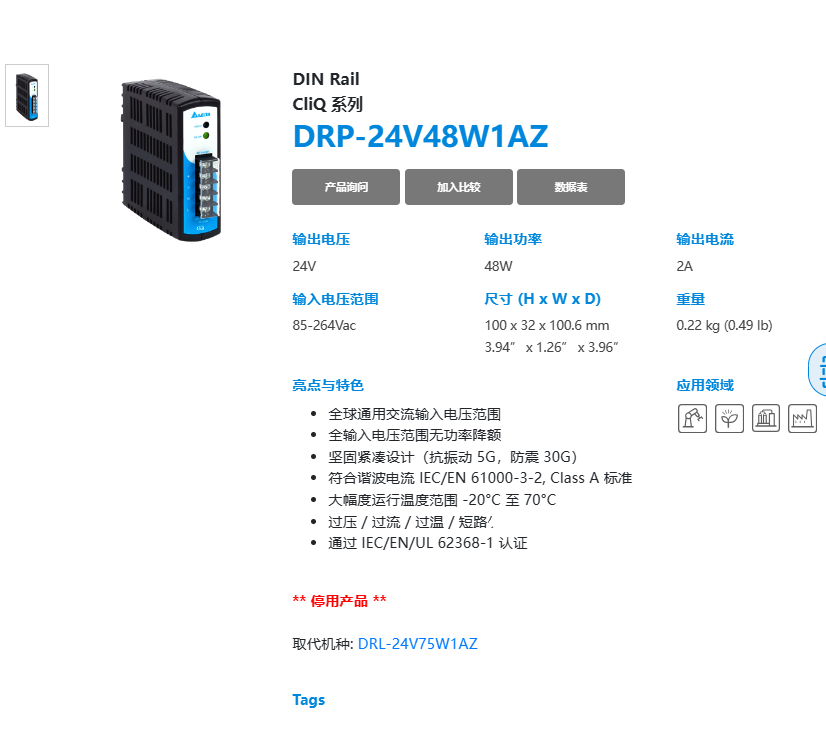
Task: Click the 尺寸 (H x W x D) label
Action: (x=543, y=299)
